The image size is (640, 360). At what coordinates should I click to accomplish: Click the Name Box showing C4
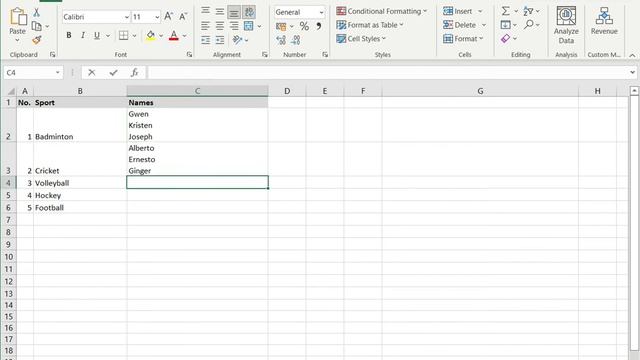coord(33,73)
